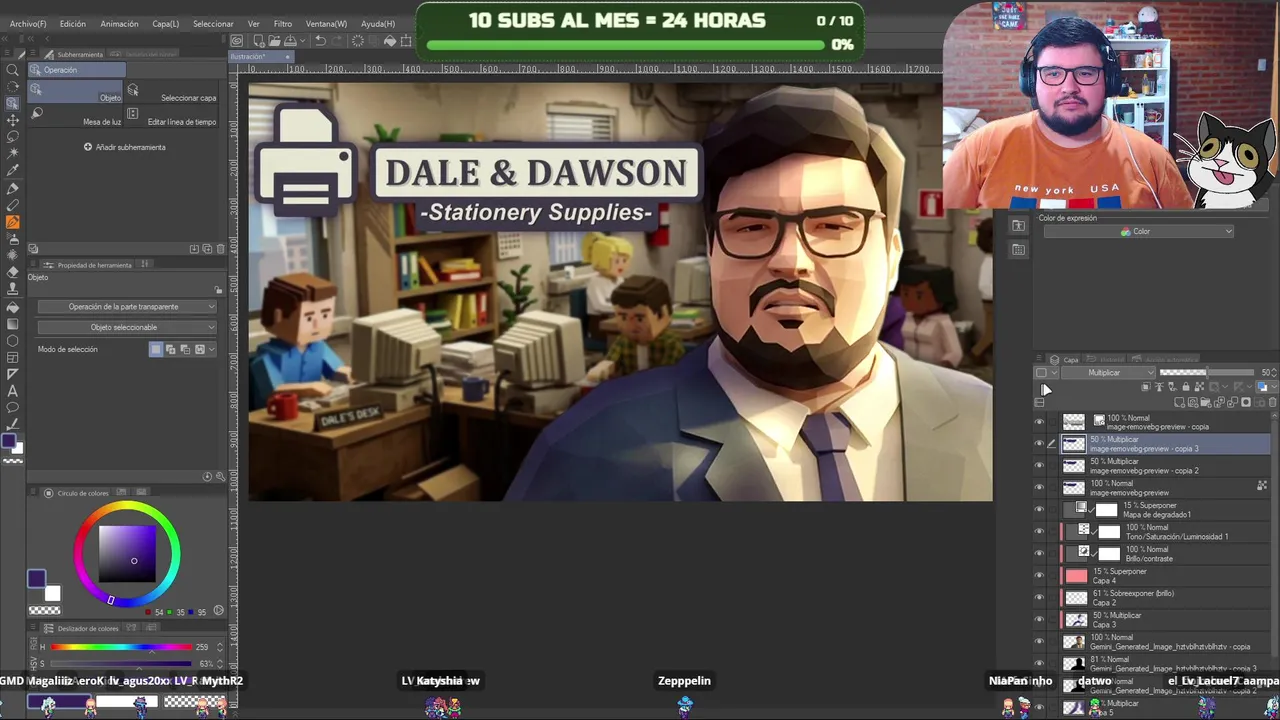
Task: Select the Move layer tool
Action: click(13, 120)
